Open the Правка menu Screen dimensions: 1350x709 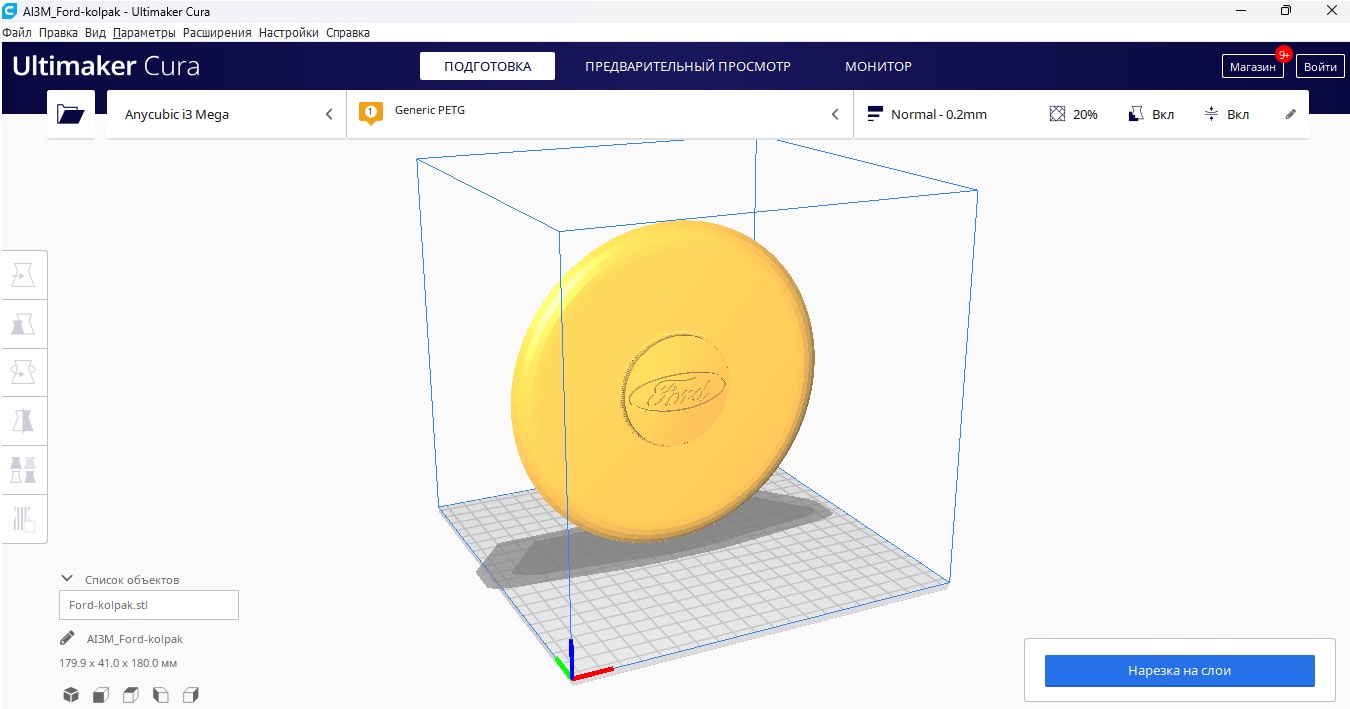coord(59,33)
